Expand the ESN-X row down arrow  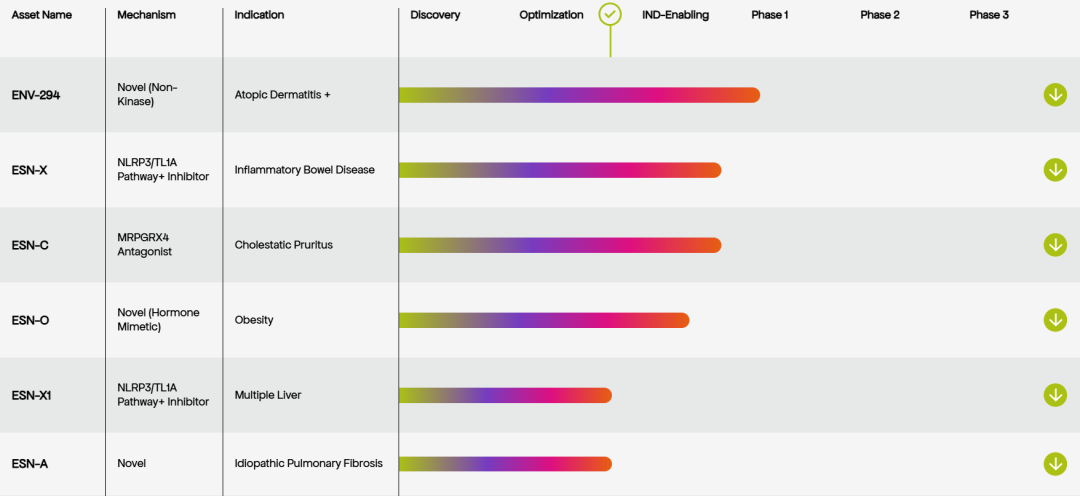coord(1055,170)
